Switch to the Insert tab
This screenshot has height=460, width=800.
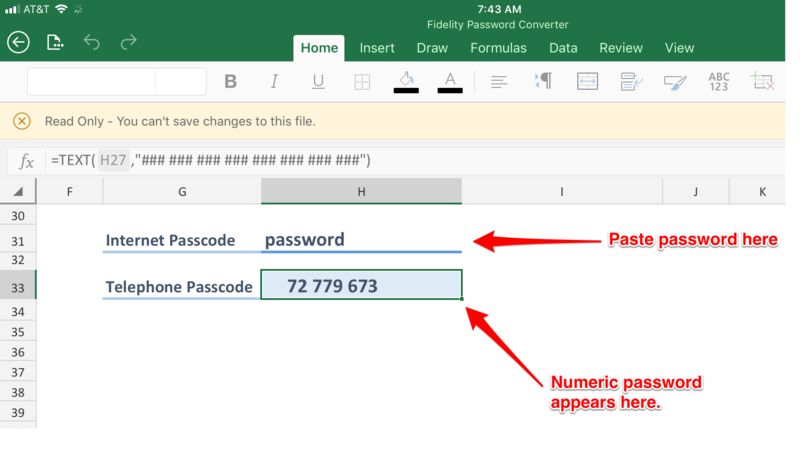(x=377, y=47)
